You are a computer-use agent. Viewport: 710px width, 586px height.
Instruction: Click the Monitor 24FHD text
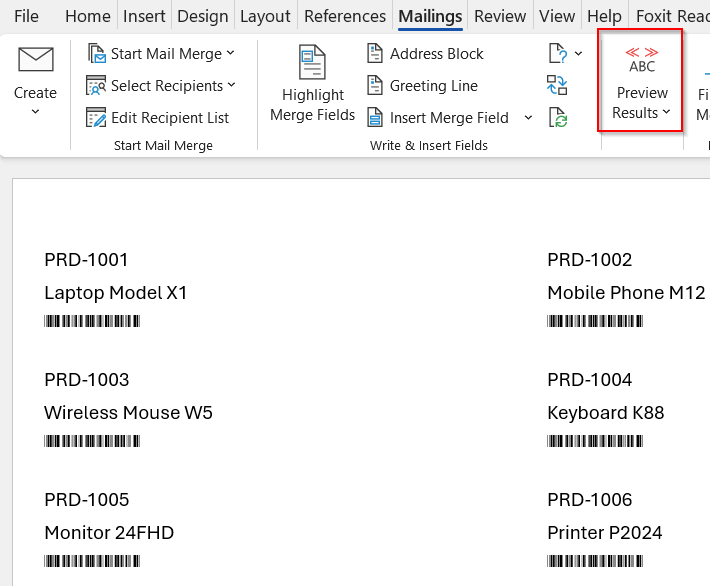click(x=109, y=533)
